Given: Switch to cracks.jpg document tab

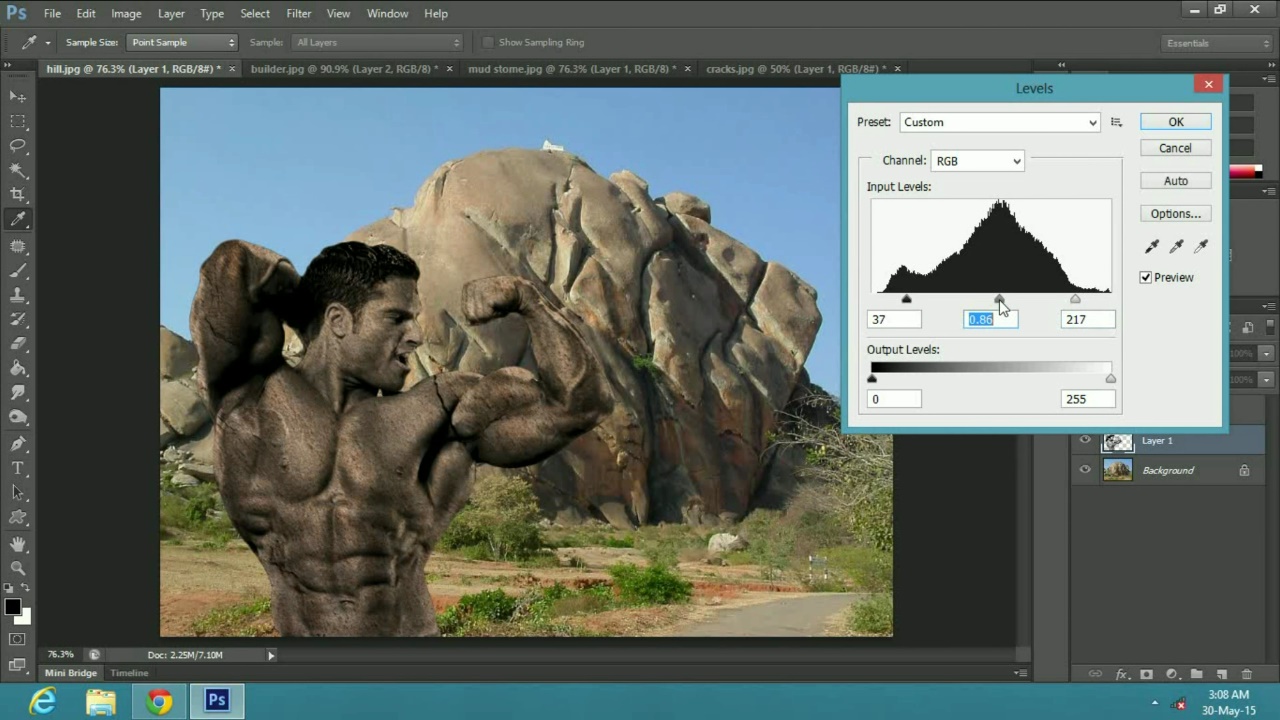Looking at the screenshot, I should pos(795,69).
